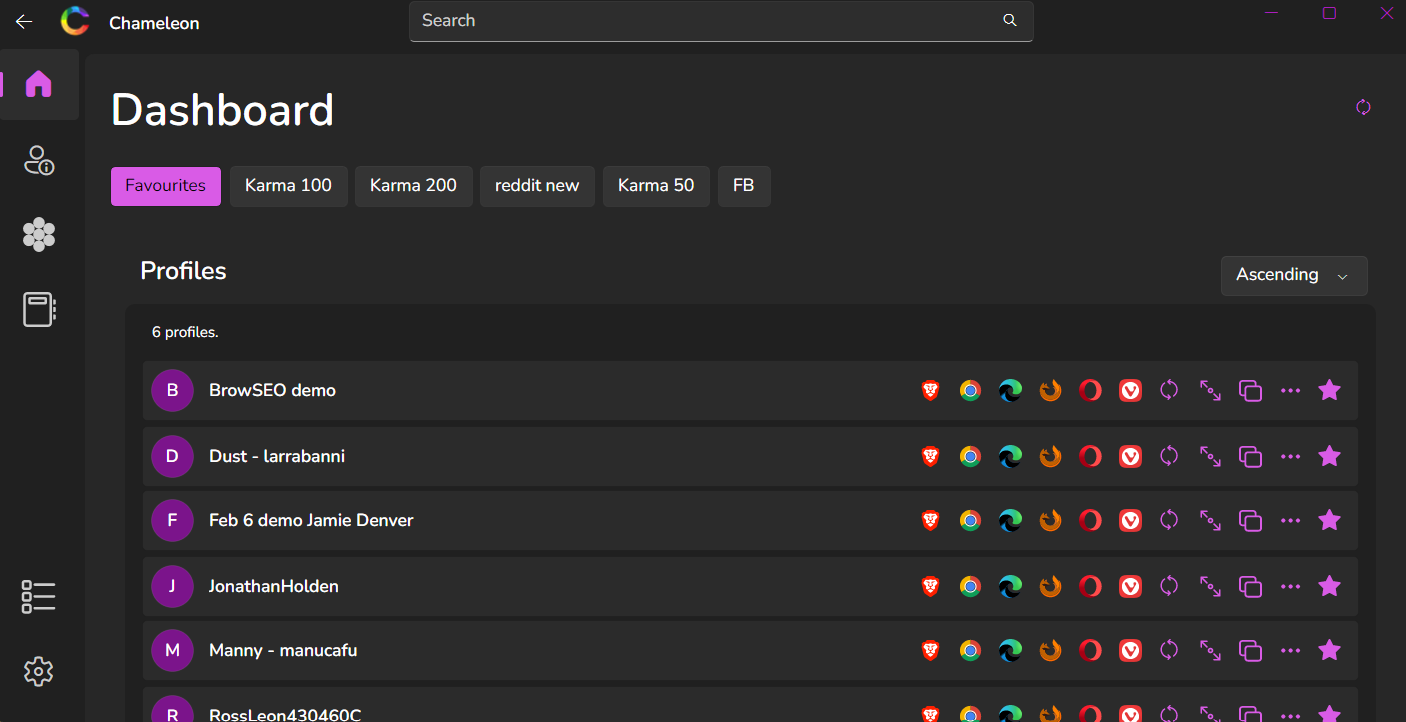Open the accounts section in the sidebar

point(39,160)
